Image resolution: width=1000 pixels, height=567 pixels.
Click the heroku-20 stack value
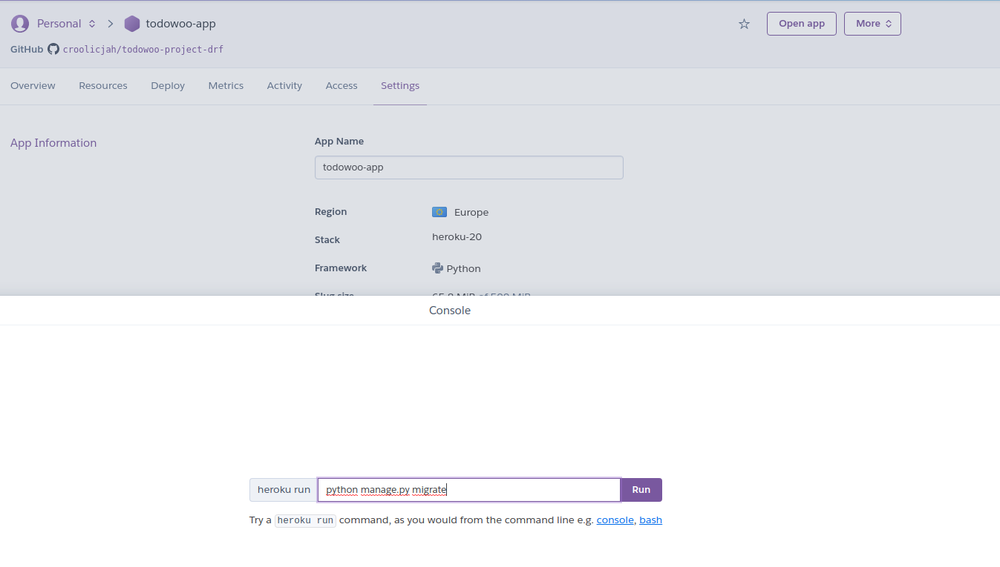[x=457, y=237]
